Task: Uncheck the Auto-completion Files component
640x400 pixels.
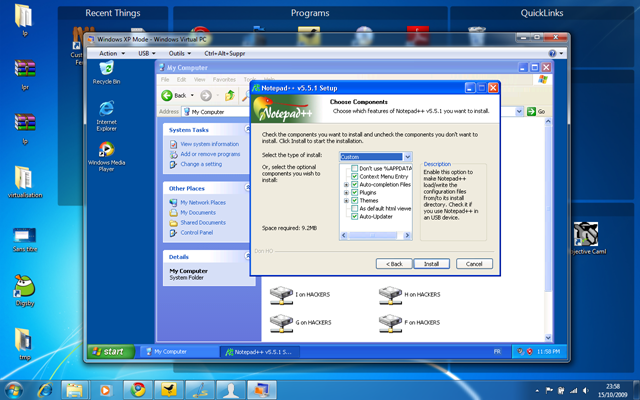Action: pos(355,184)
